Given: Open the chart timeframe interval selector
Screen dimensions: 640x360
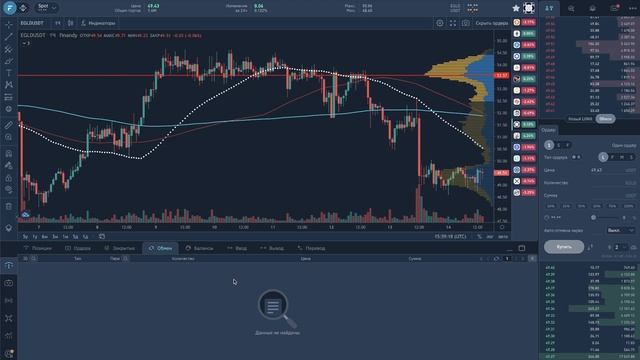Looking at the screenshot, I should tap(58, 23).
